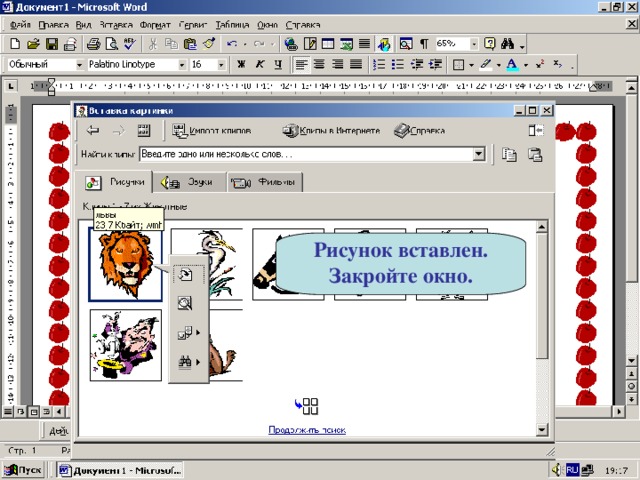Select the magician clip thumbnail

(126, 345)
